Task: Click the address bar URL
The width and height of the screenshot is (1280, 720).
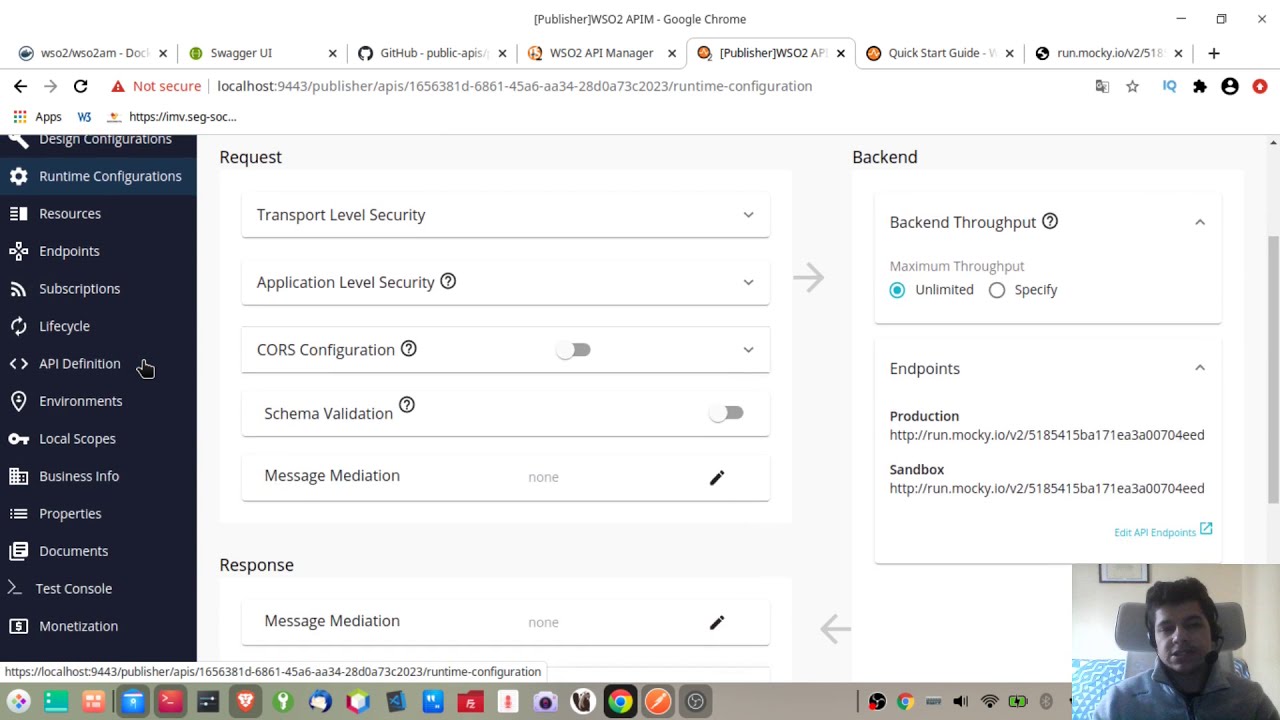Action: coord(514,86)
